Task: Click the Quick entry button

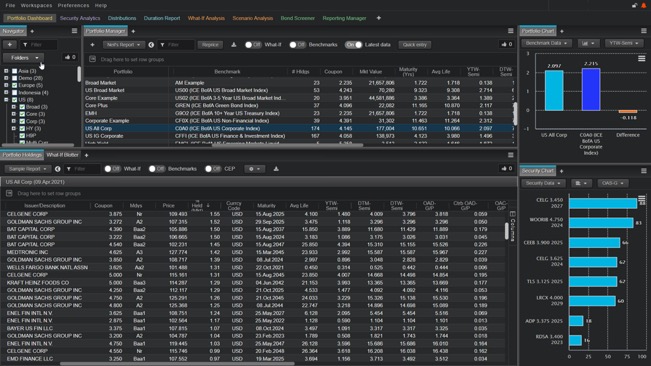Action: 414,45
